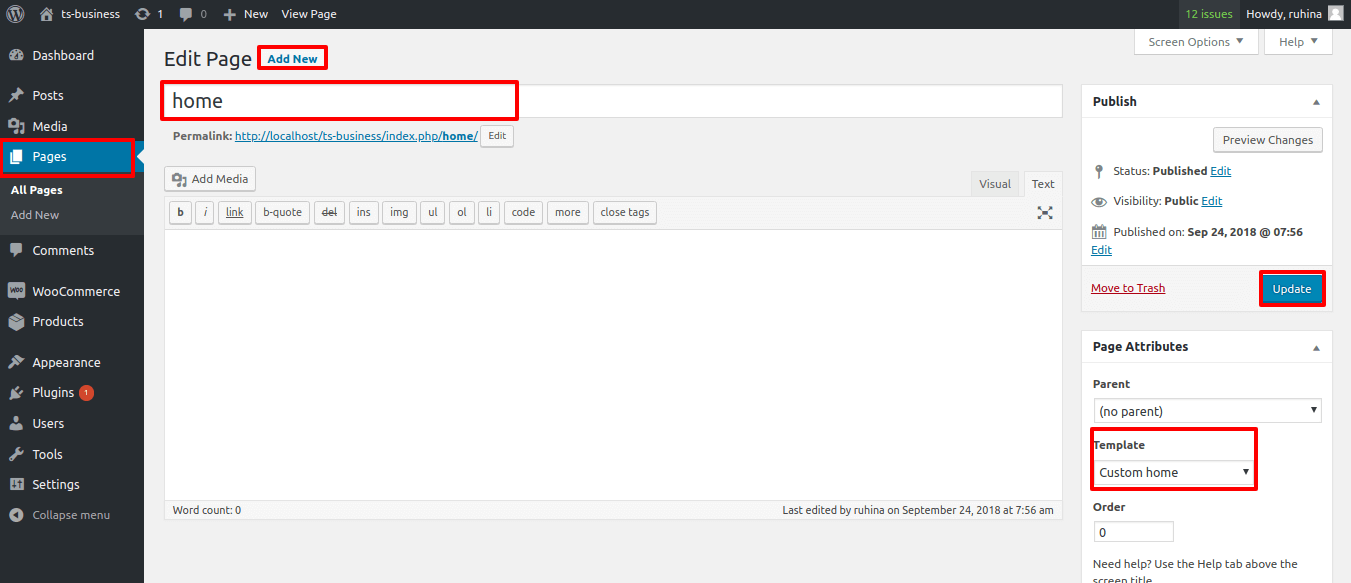Click the WordPress logo icon

click(x=15, y=14)
